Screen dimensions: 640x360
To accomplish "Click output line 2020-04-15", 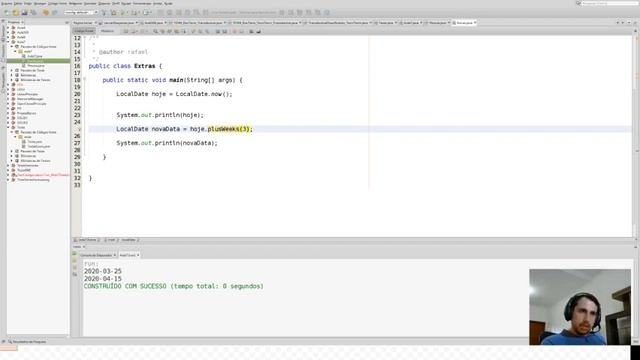I will [103, 279].
